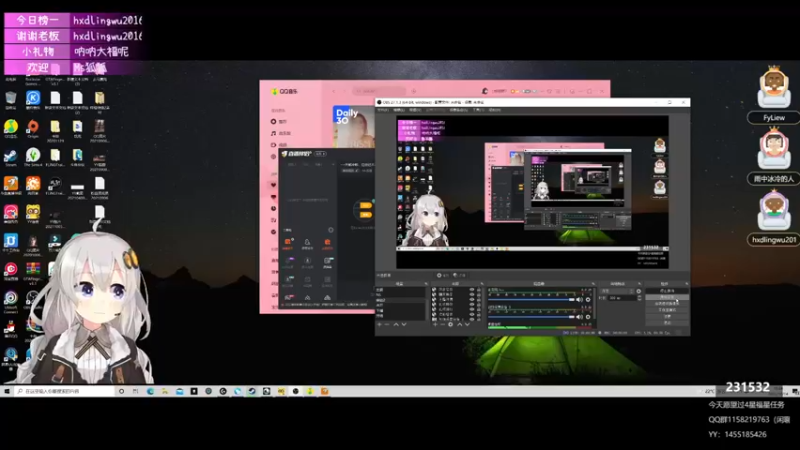Open the second mixer channel settings gear
Screen dimensions: 800x450
[588, 317]
